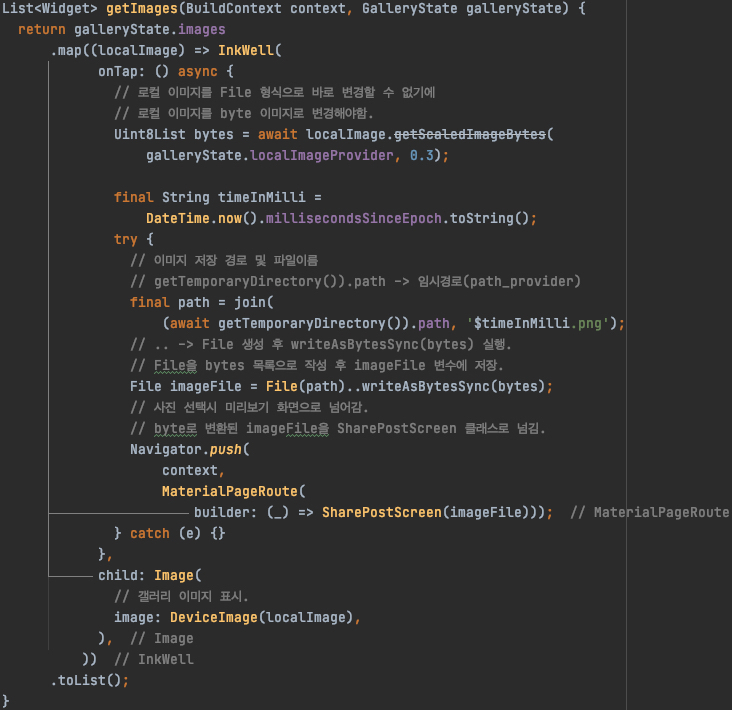Click the try keyword
Viewport: 732px width, 710px height.
(126, 239)
